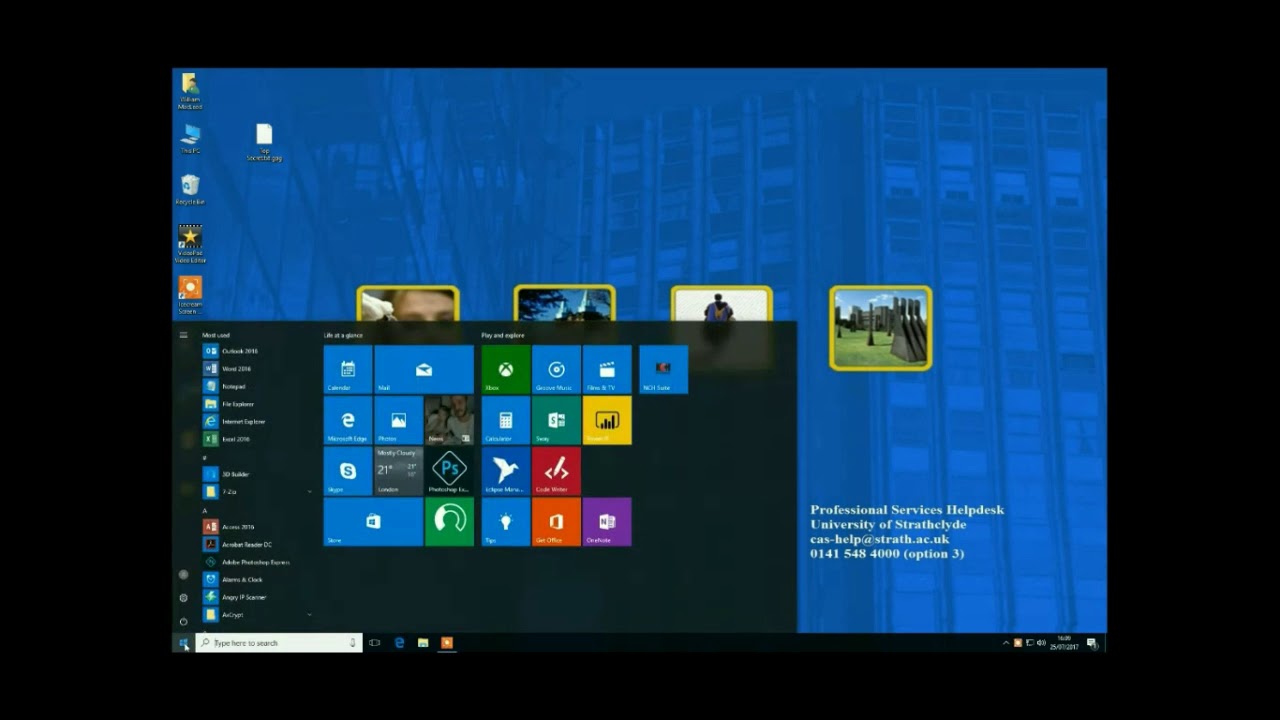
Task: Select the Recycle Bin desktop icon
Action: tap(190, 189)
